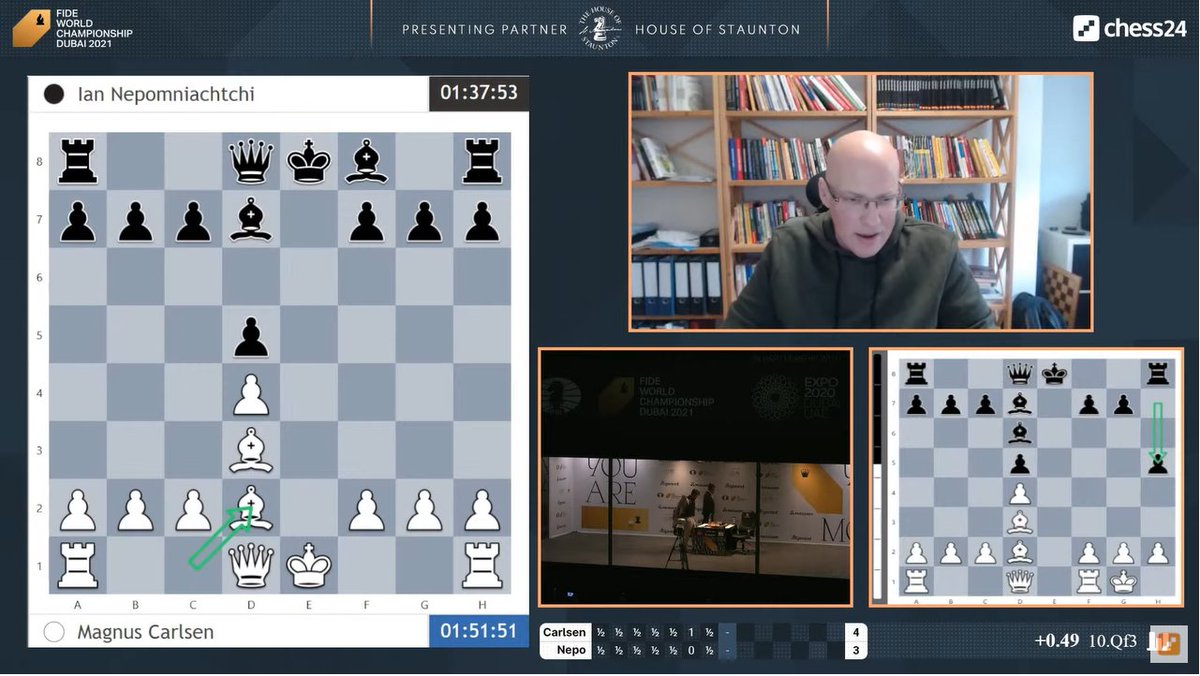Screen dimensions: 1200x676
Task: Select the black rook on a8, main board
Action: 78,161
